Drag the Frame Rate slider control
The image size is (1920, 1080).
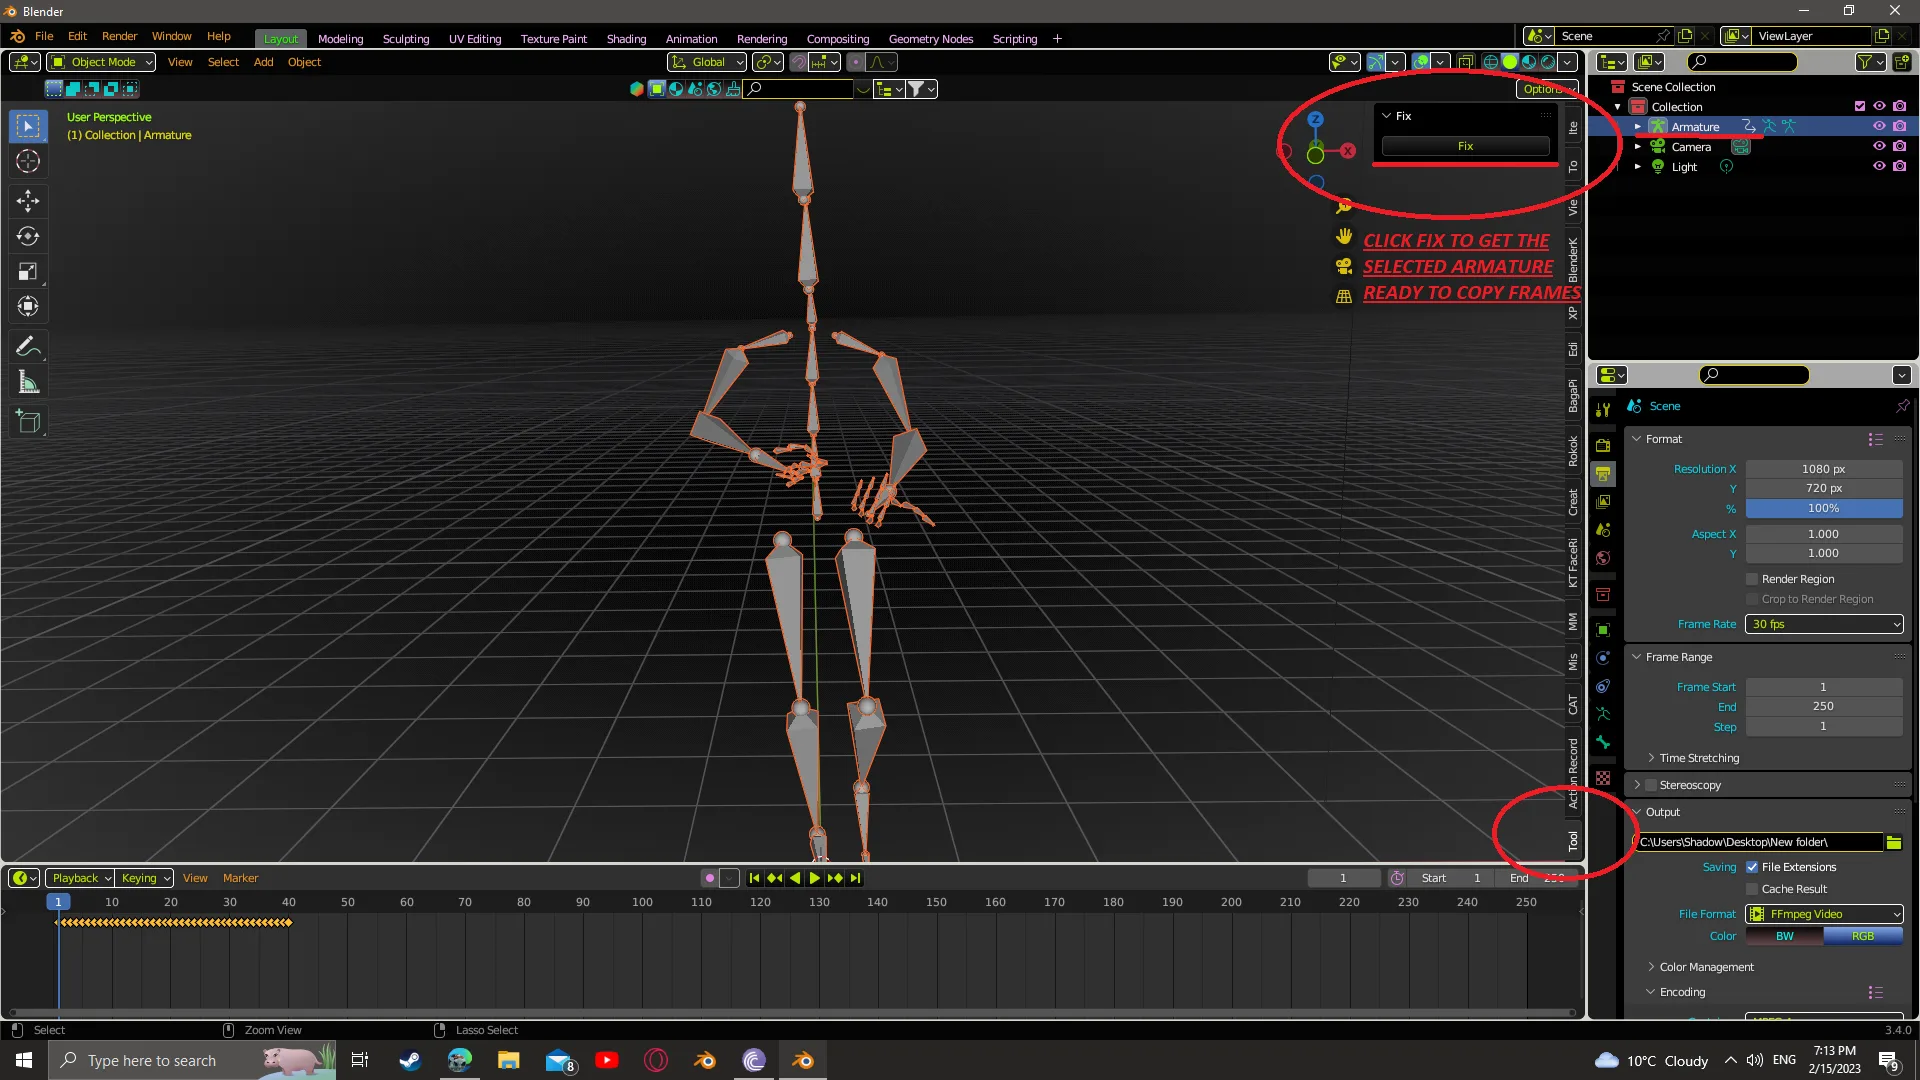(x=1824, y=624)
